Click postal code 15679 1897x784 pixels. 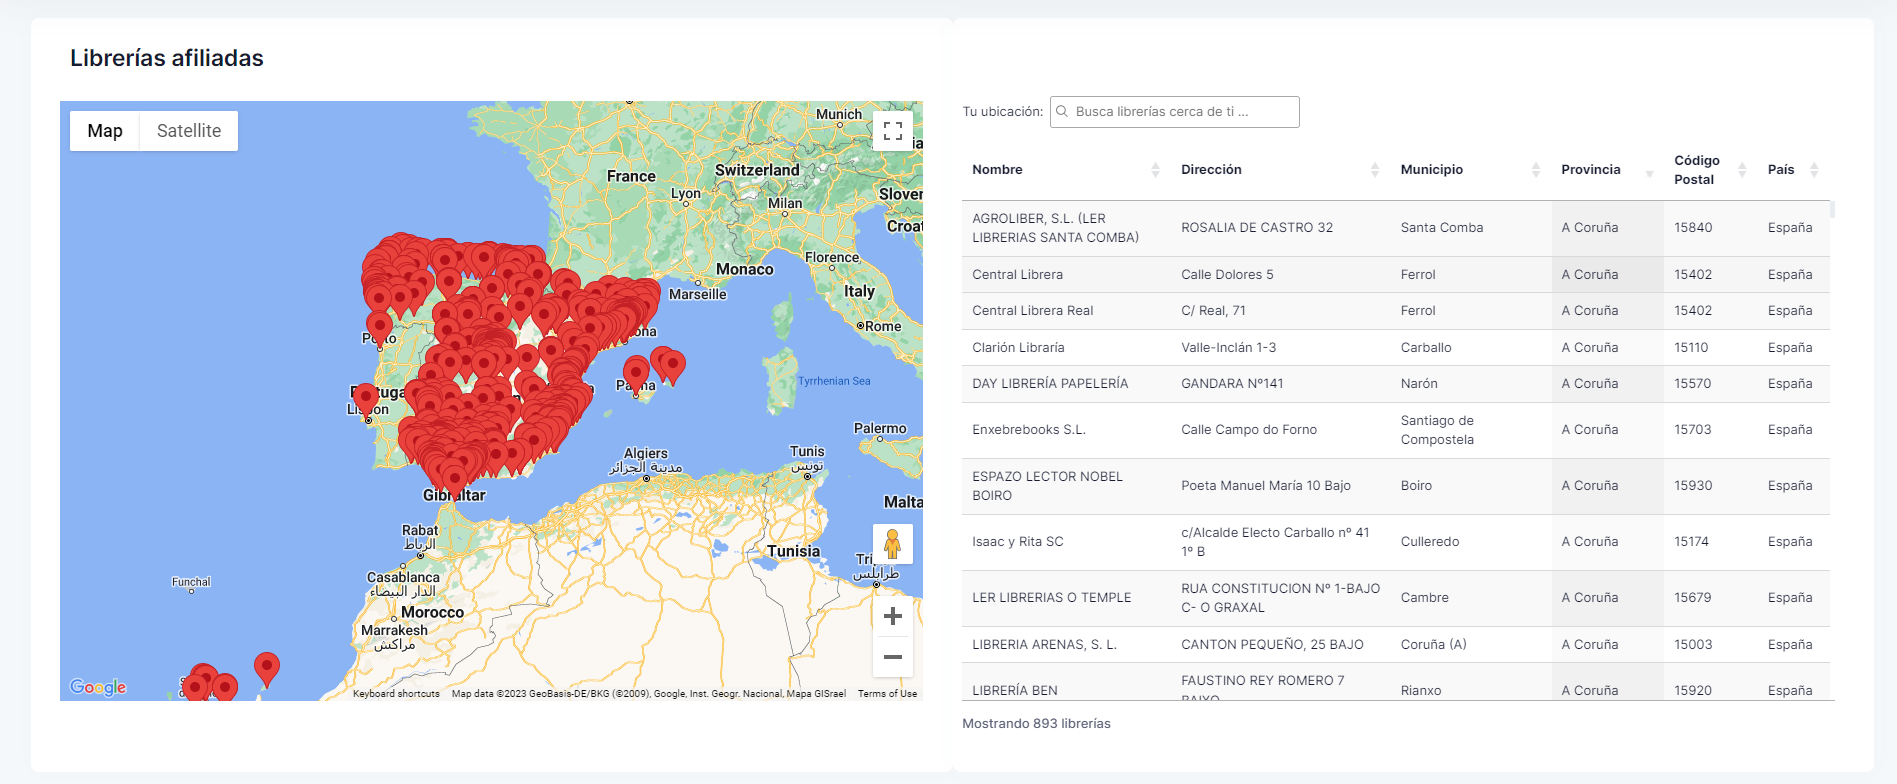tap(1693, 598)
